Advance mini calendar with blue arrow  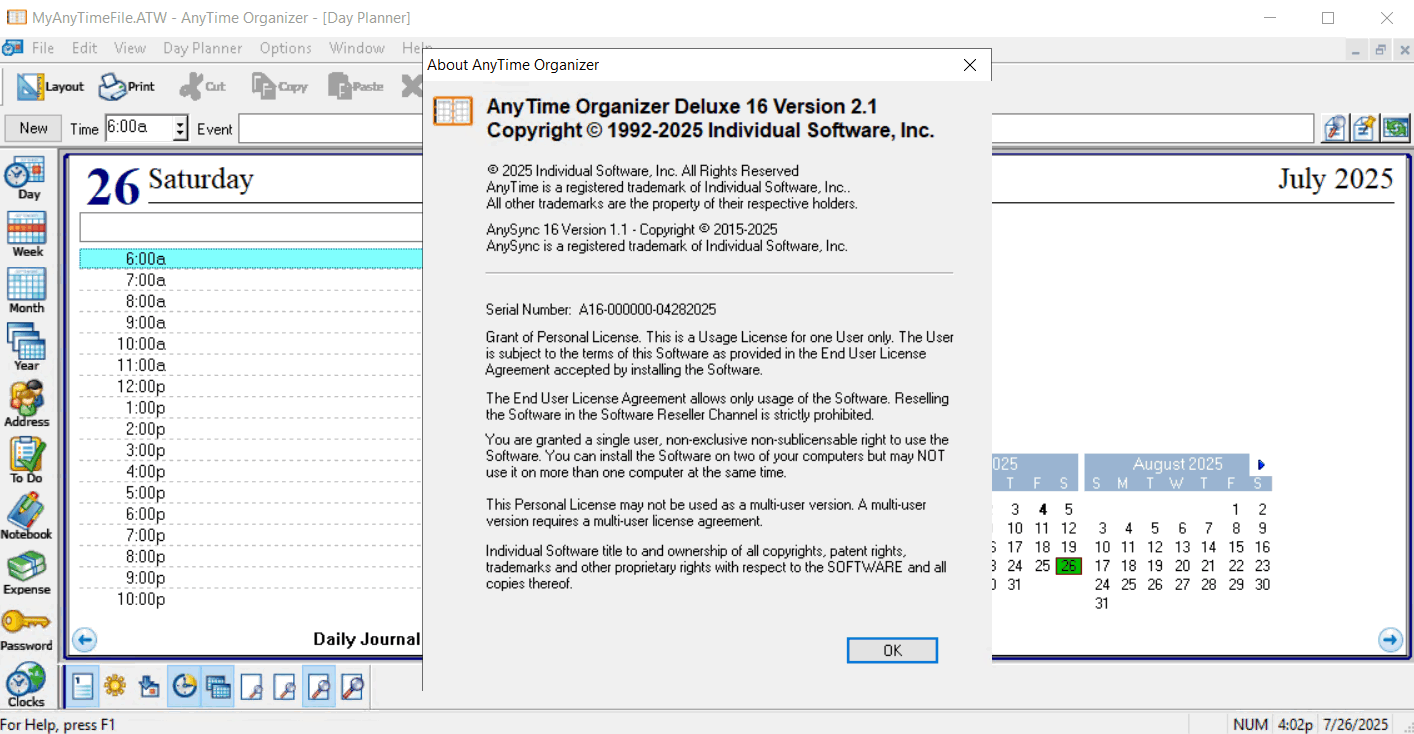click(x=1261, y=465)
